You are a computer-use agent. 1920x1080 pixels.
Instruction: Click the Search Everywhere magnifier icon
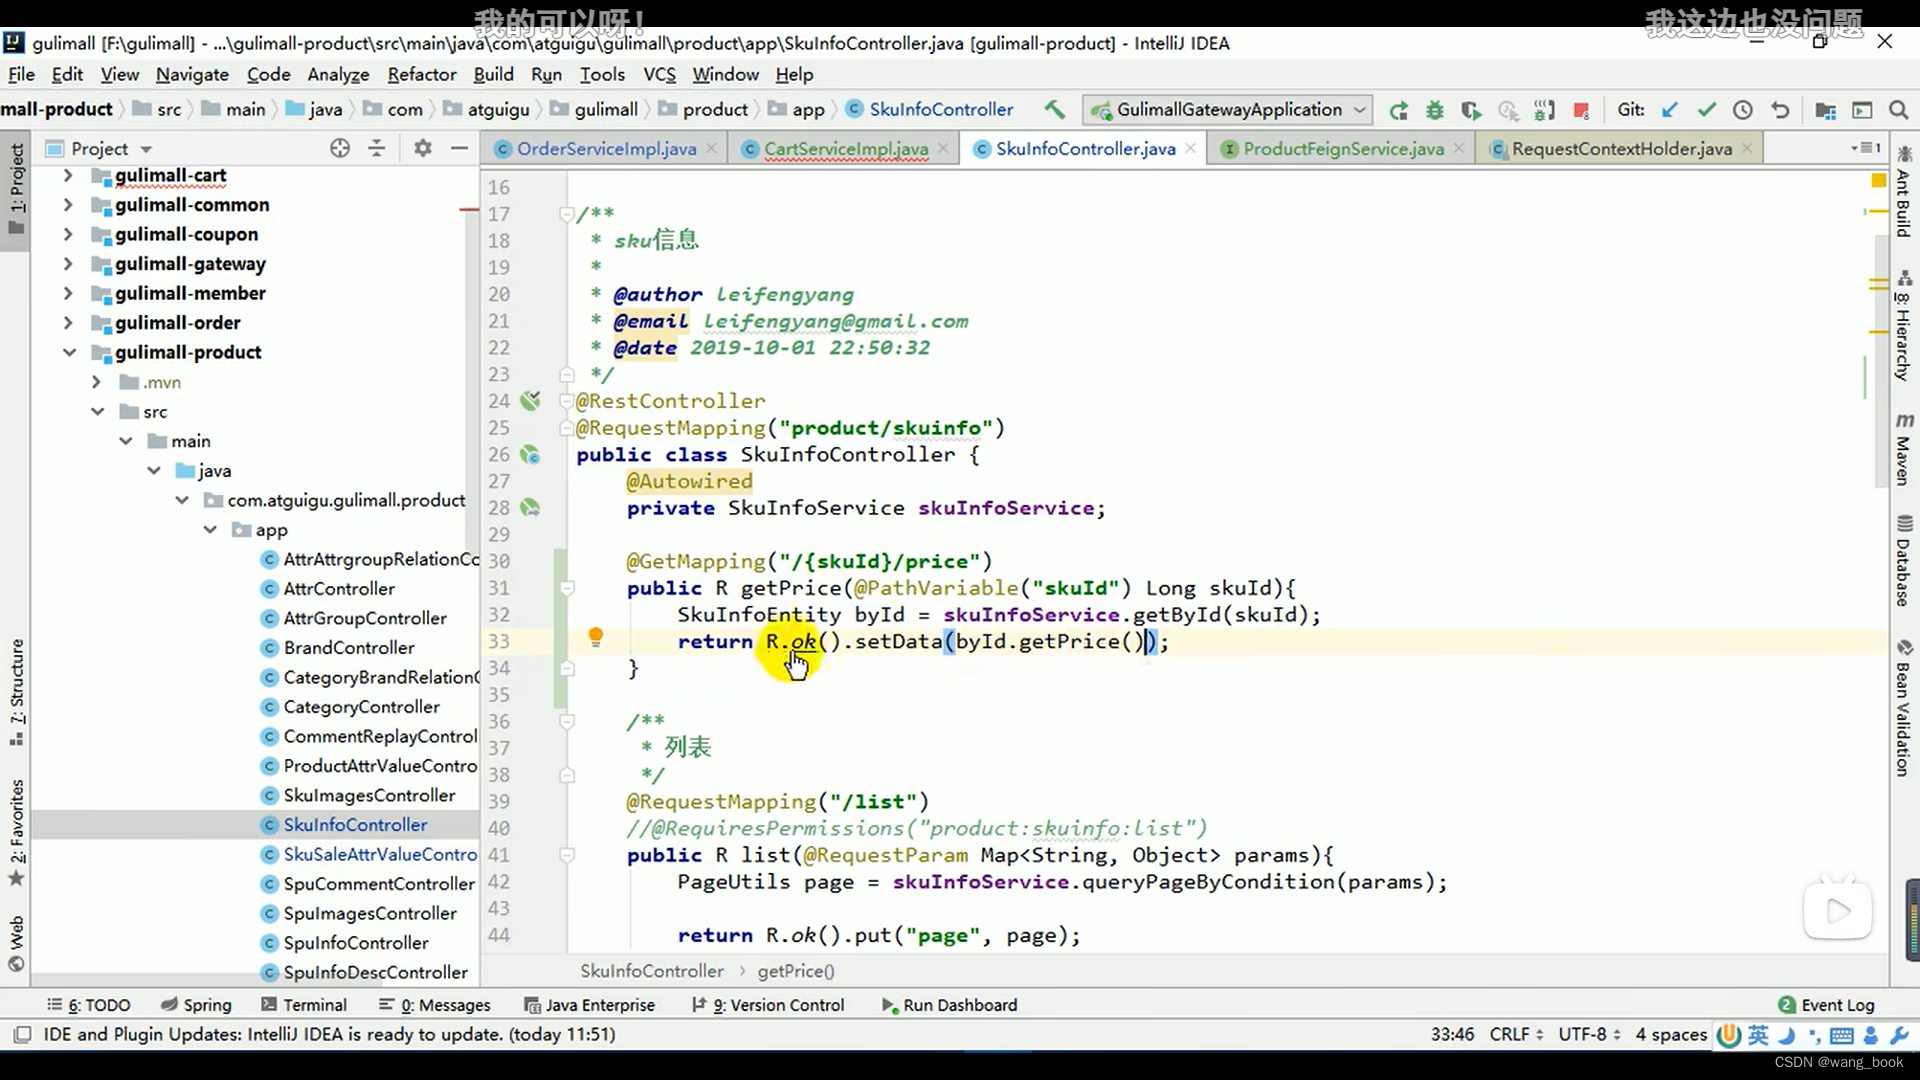tap(1898, 110)
